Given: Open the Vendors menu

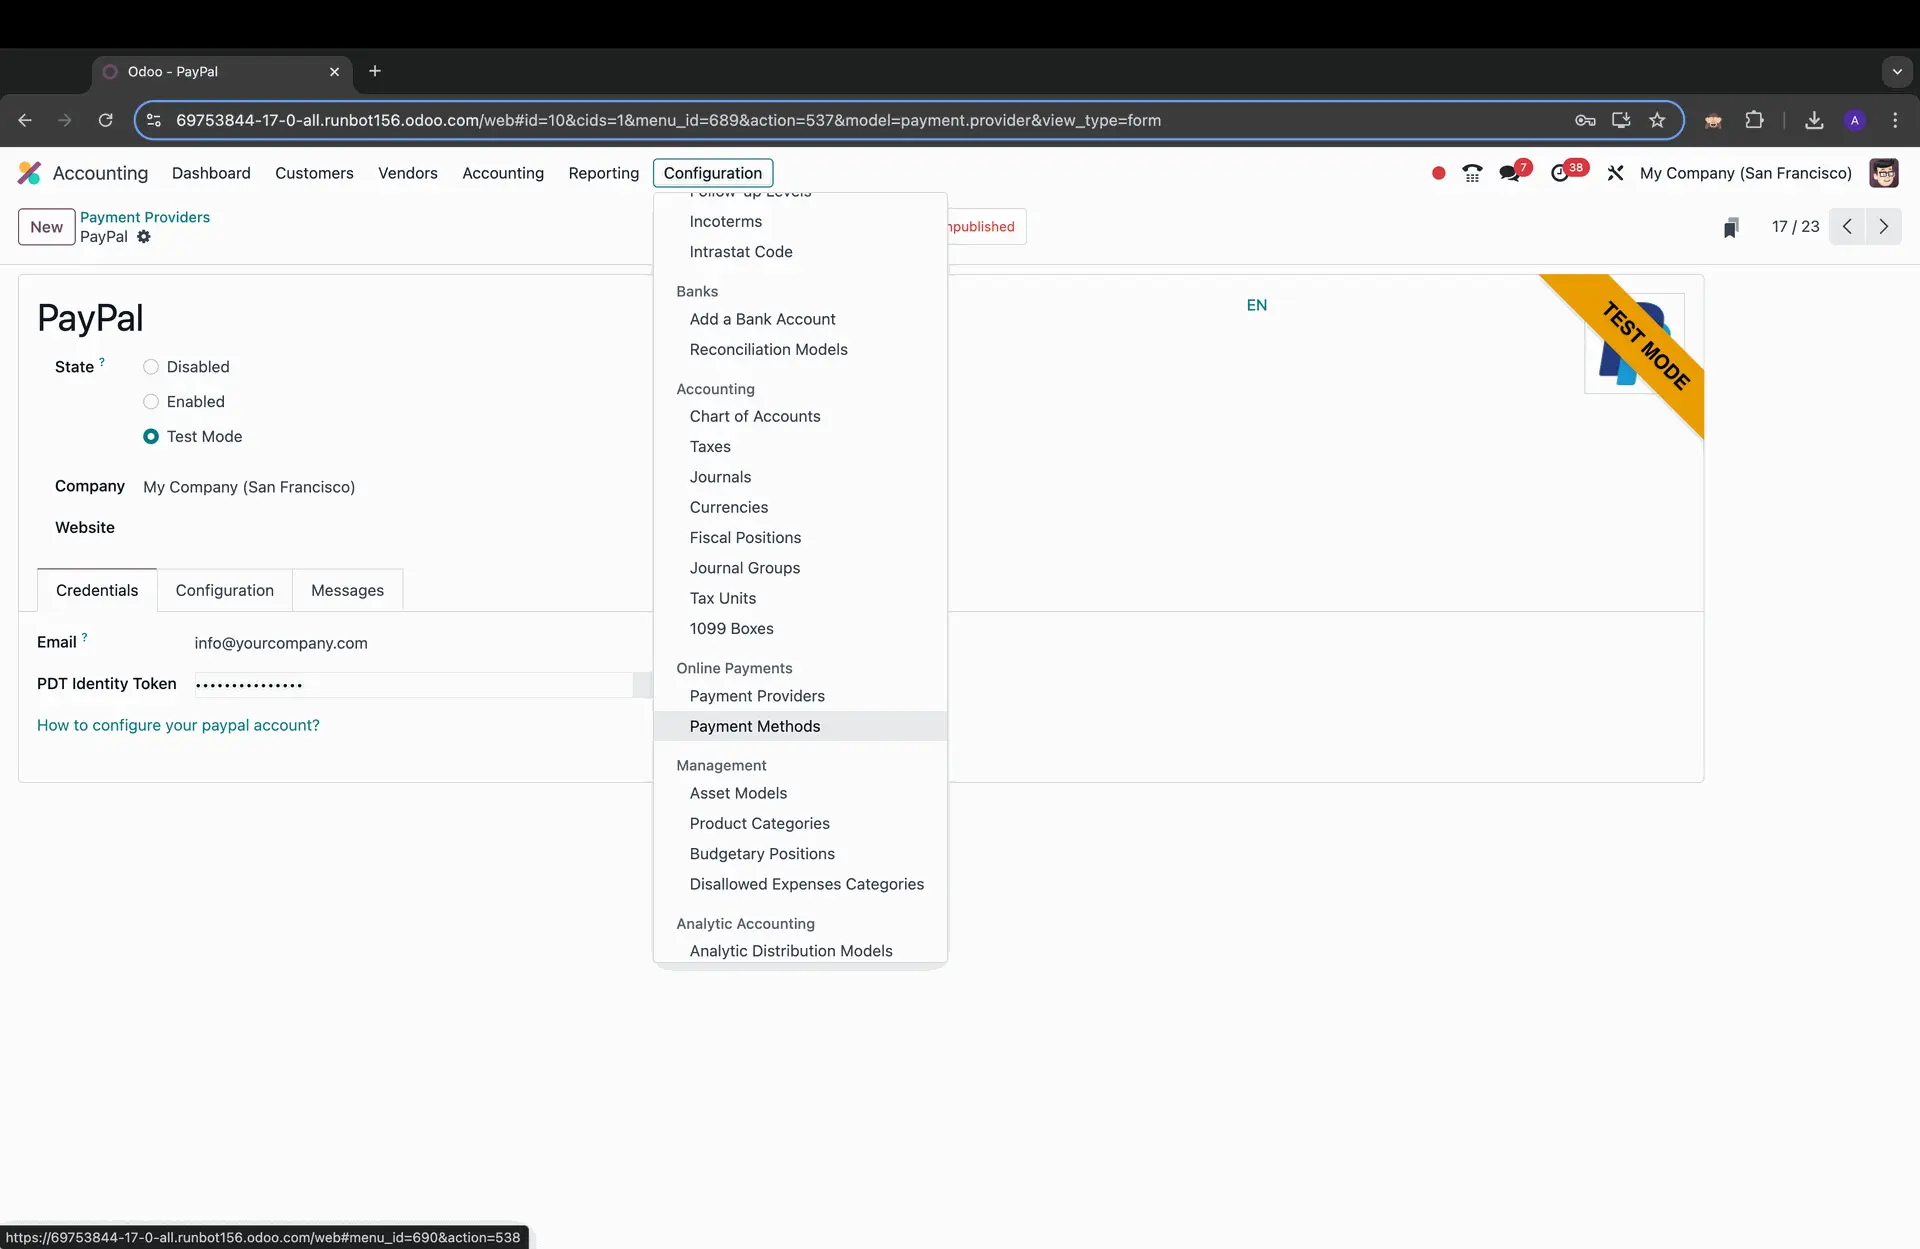Looking at the screenshot, I should pyautogui.click(x=408, y=173).
